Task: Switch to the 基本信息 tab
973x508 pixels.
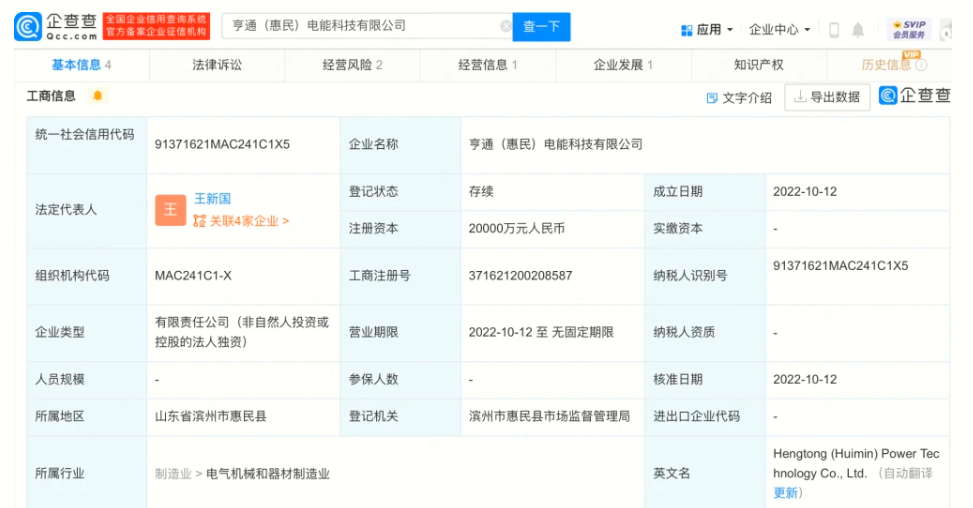Action: [x=81, y=65]
